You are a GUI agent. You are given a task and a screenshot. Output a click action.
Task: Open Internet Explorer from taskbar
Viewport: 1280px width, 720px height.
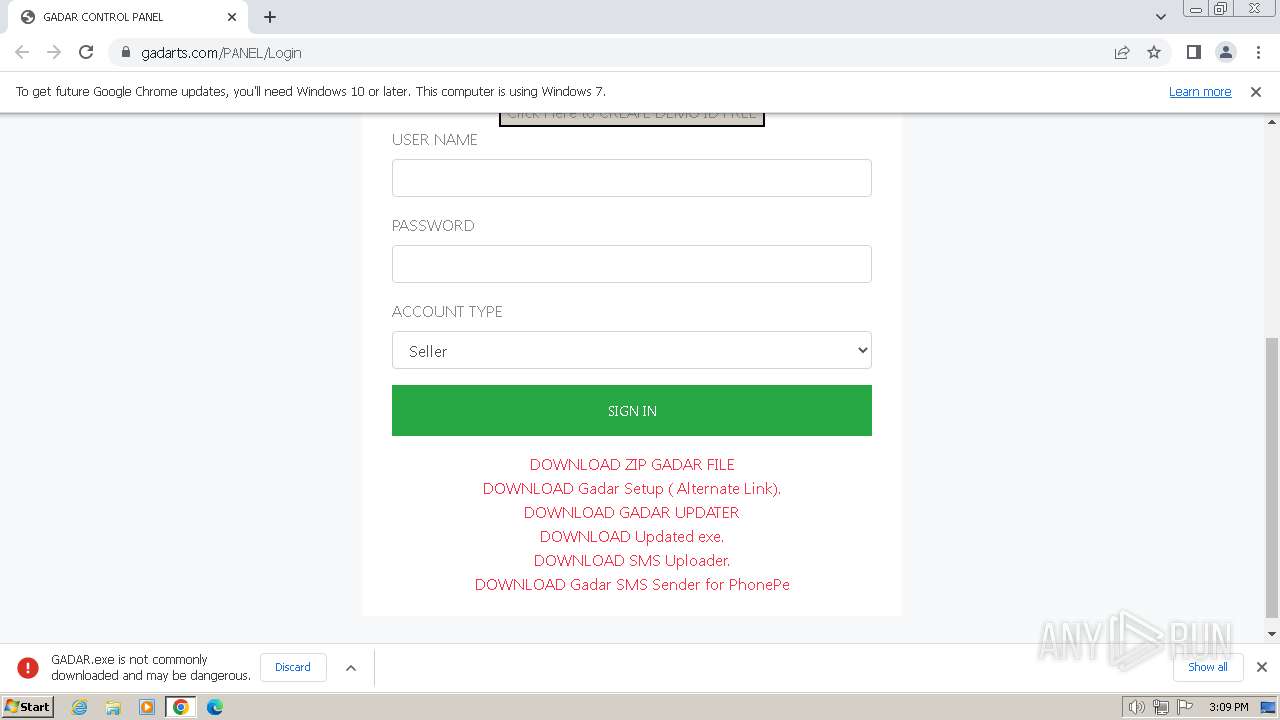point(79,706)
